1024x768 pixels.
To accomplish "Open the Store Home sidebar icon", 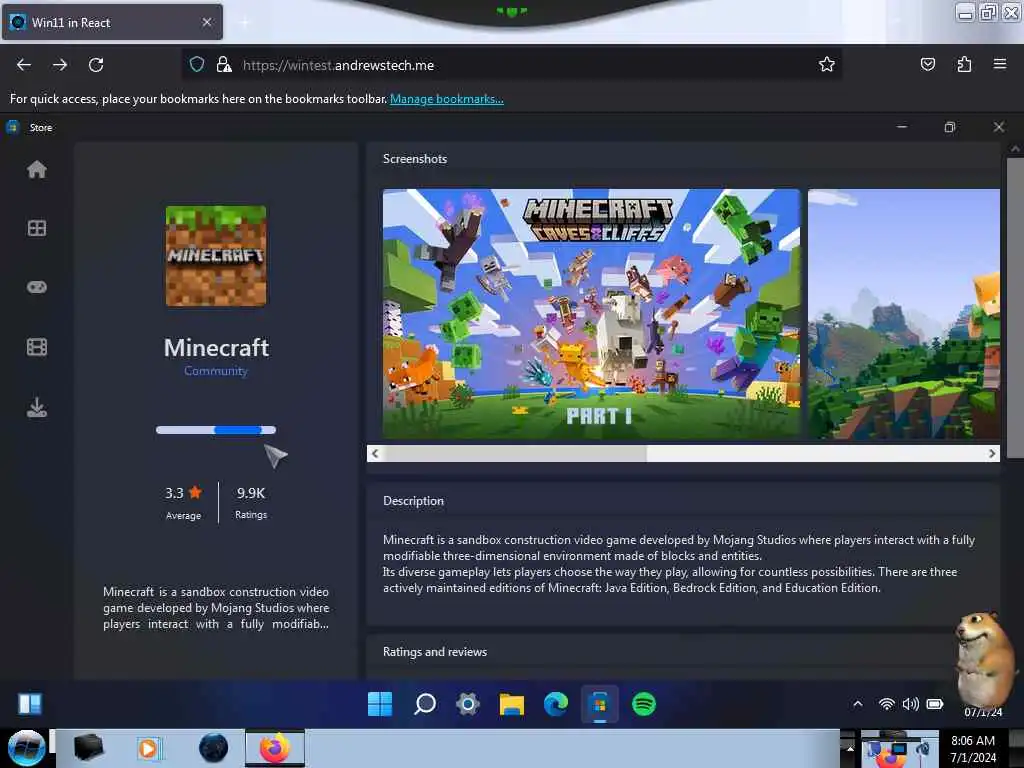I will click(37, 169).
